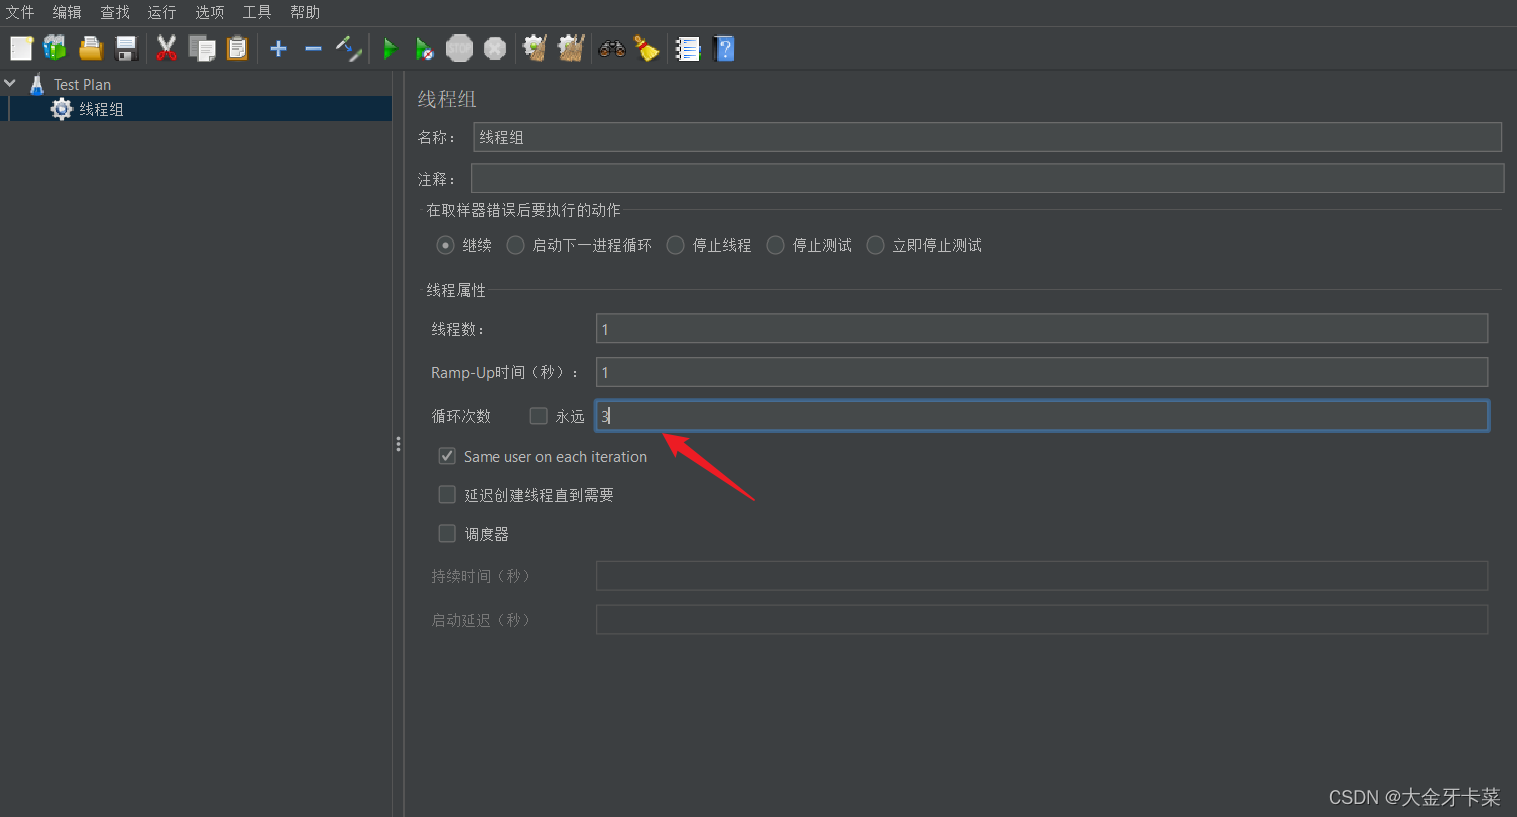This screenshot has width=1517, height=817.
Task: Start the test with the green play icon
Action: (x=389, y=47)
